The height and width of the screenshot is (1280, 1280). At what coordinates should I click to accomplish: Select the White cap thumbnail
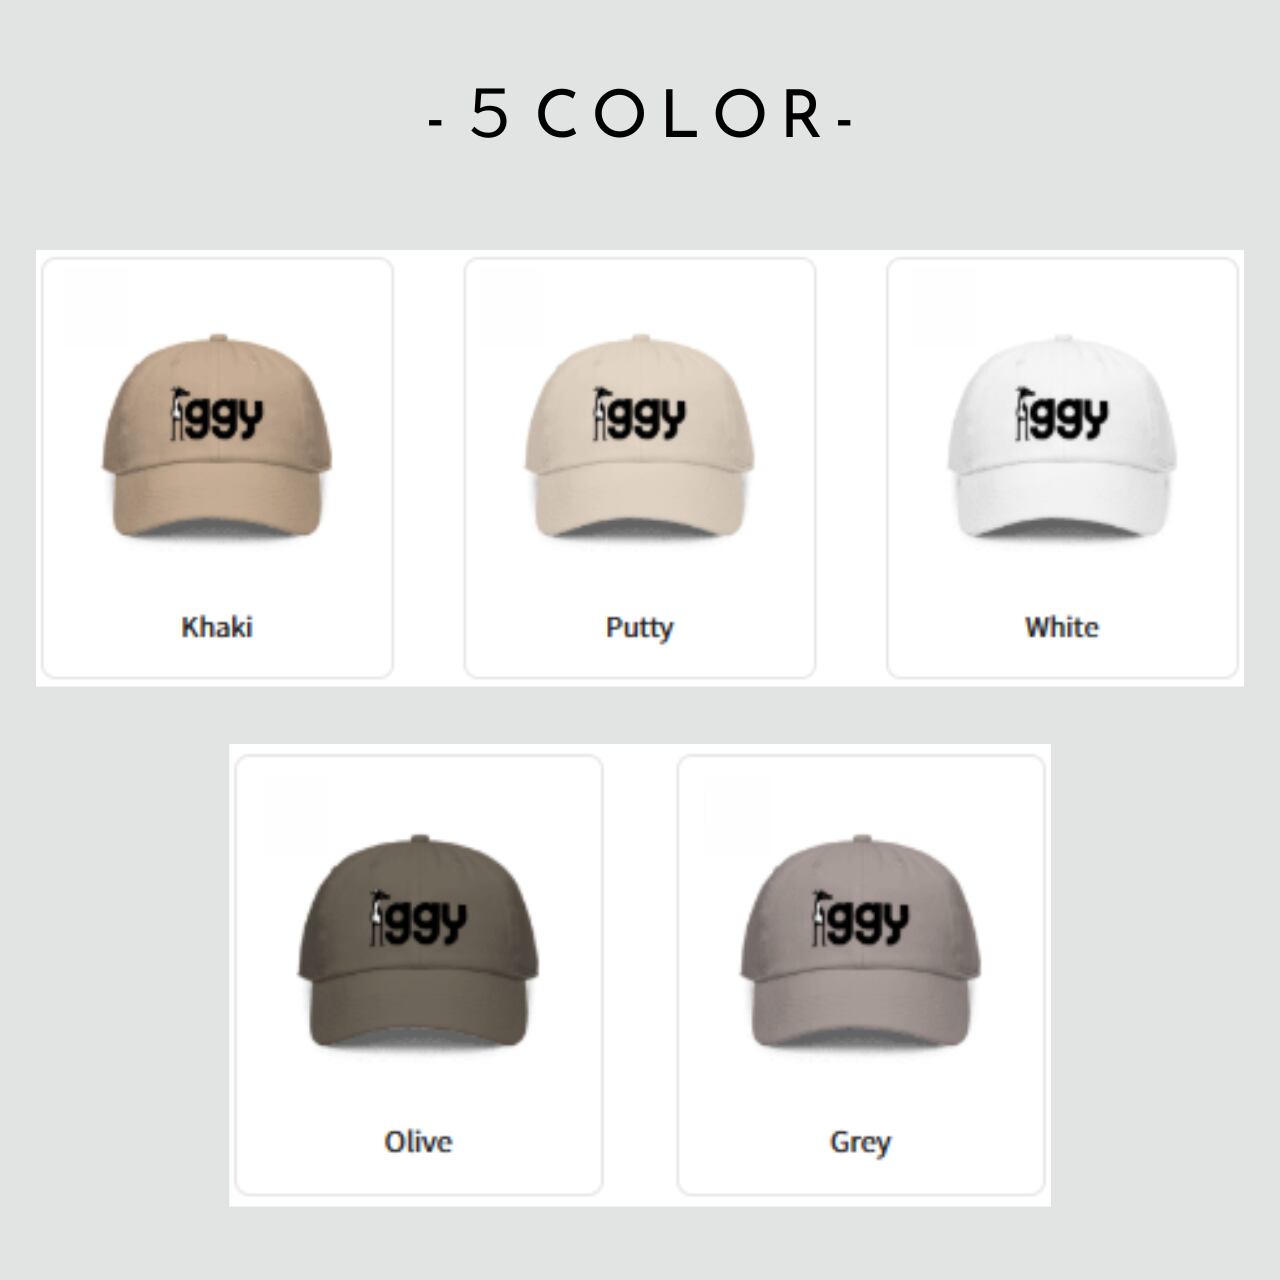1062,435
